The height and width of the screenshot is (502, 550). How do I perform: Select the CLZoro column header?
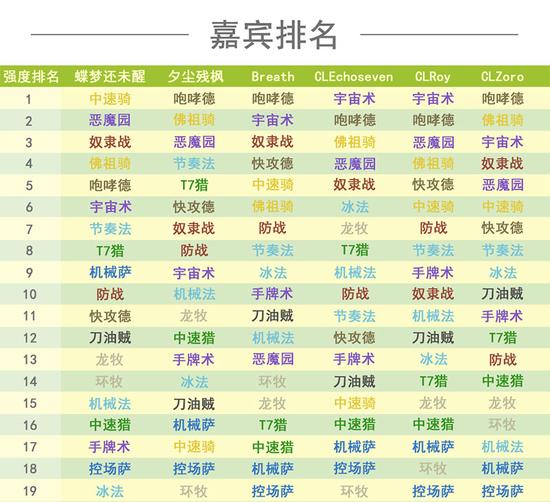coord(502,76)
